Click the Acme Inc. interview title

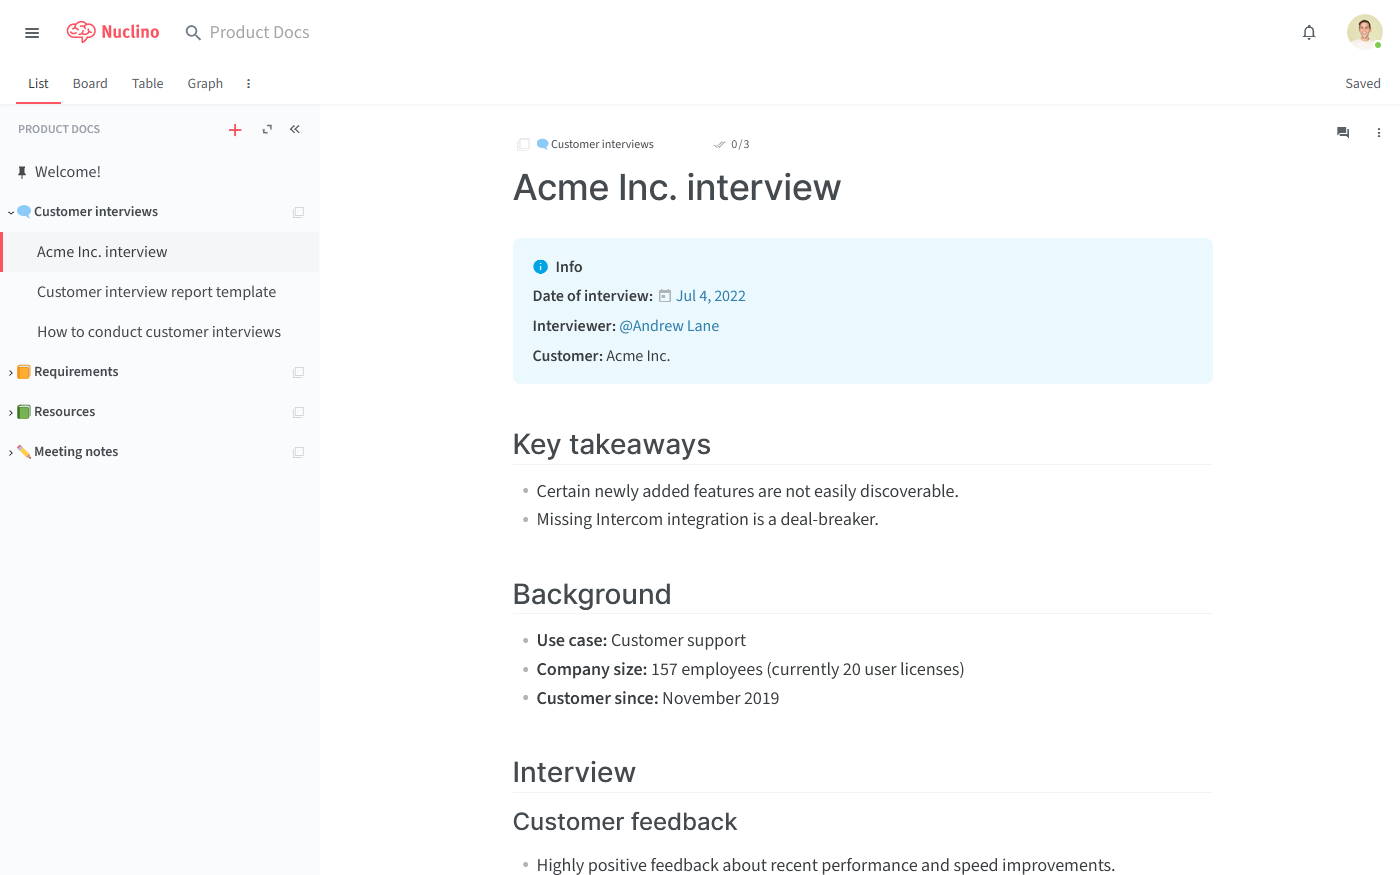(x=677, y=188)
